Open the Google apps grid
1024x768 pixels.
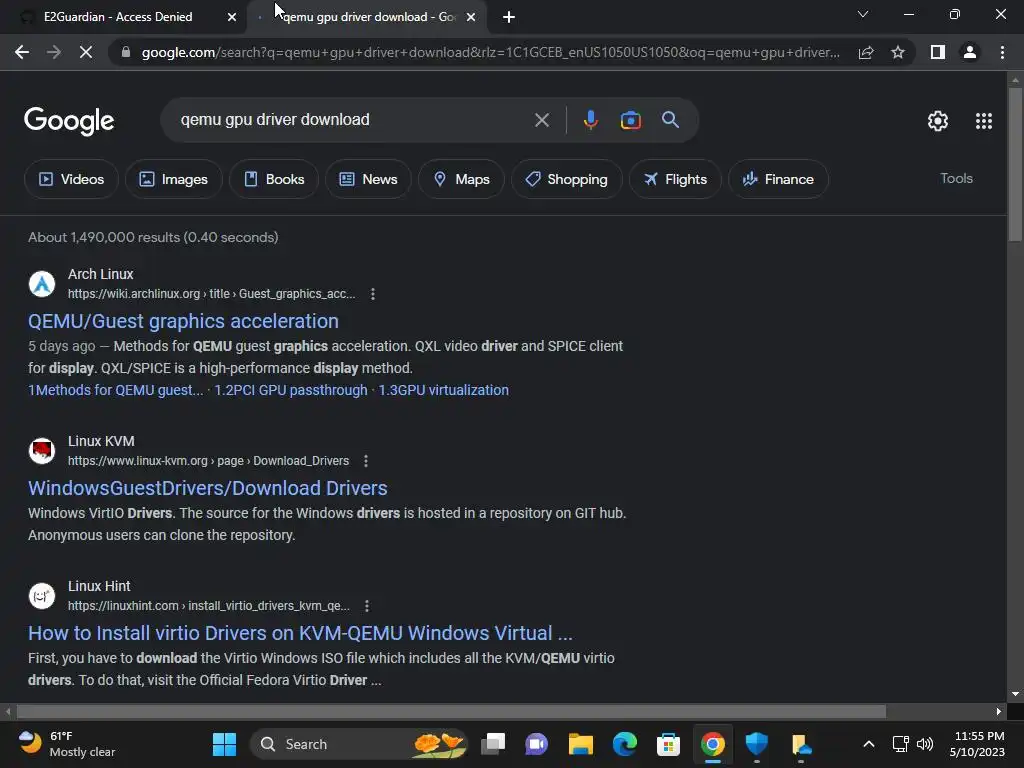point(984,121)
